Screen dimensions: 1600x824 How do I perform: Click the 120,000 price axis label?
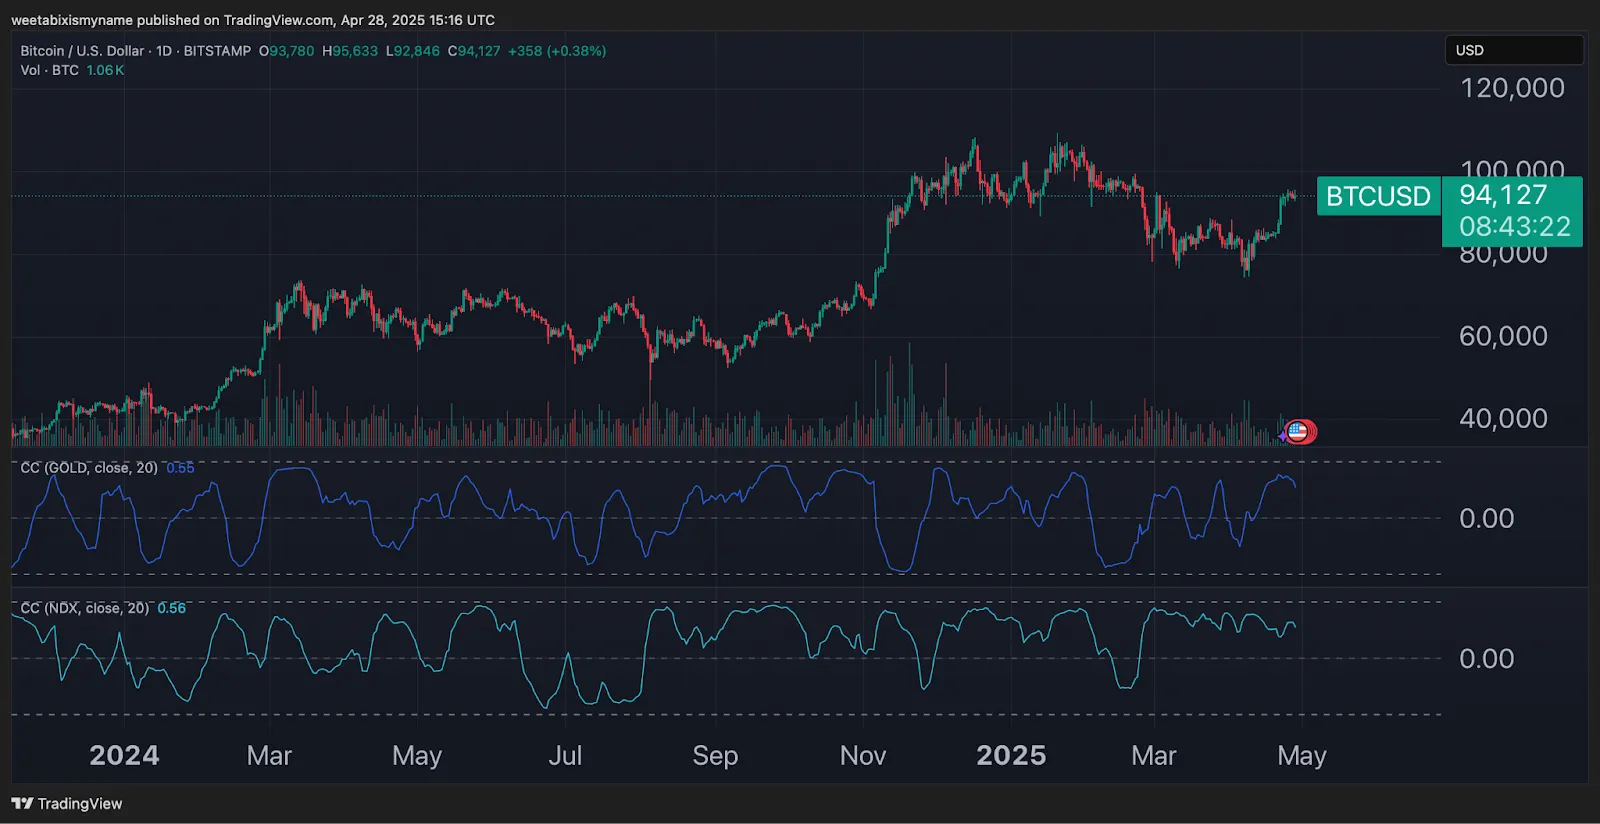pyautogui.click(x=1512, y=88)
